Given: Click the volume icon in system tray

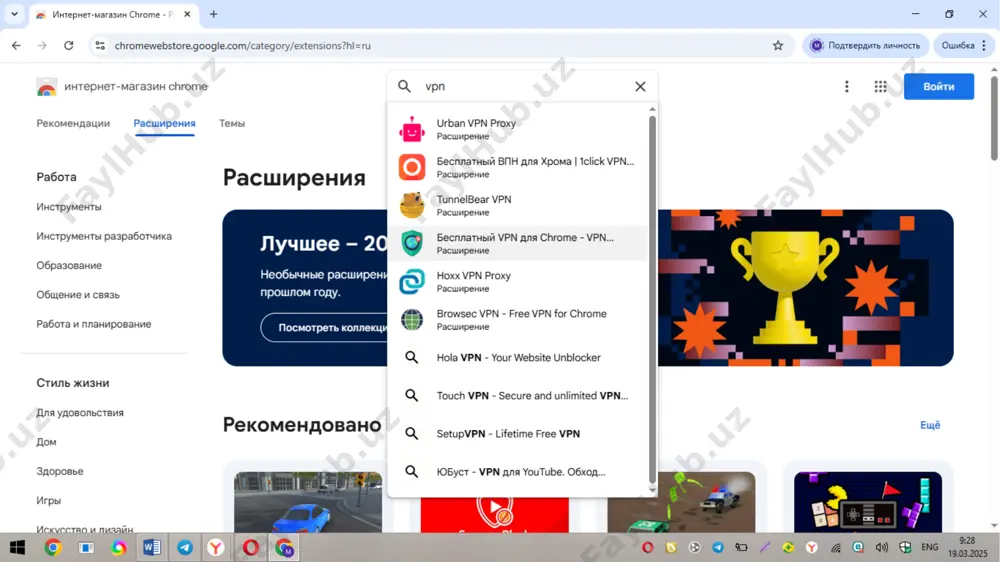Looking at the screenshot, I should point(882,547).
